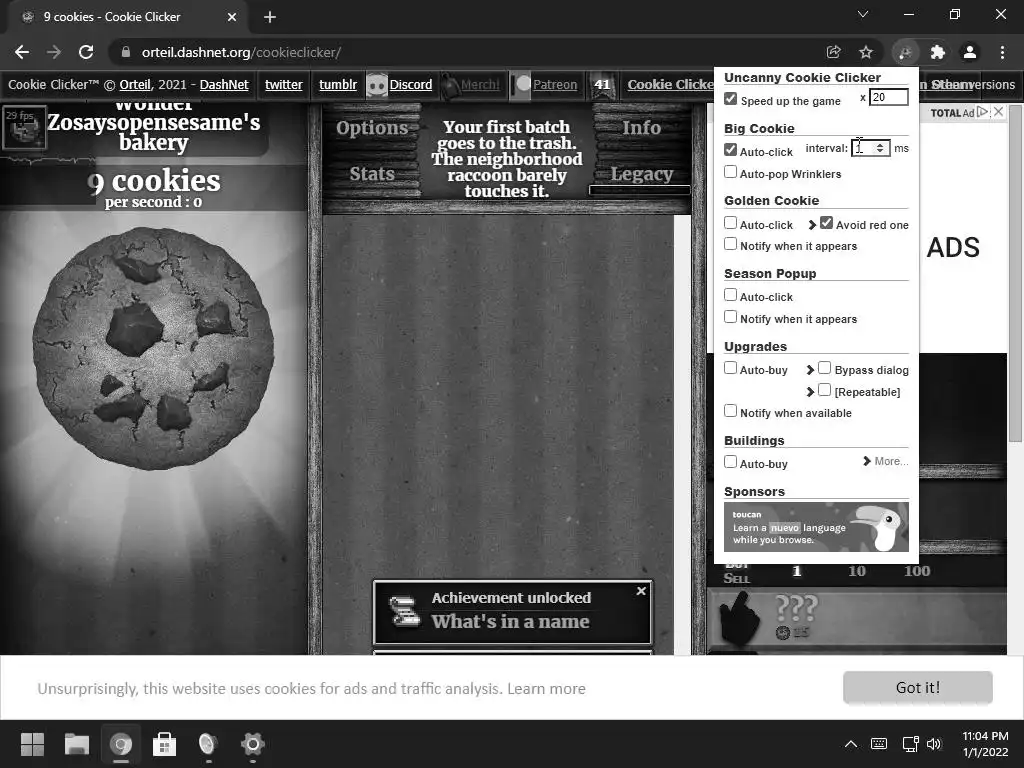This screenshot has width=1024, height=768.
Task: Open the Stats menu
Action: coord(372,174)
